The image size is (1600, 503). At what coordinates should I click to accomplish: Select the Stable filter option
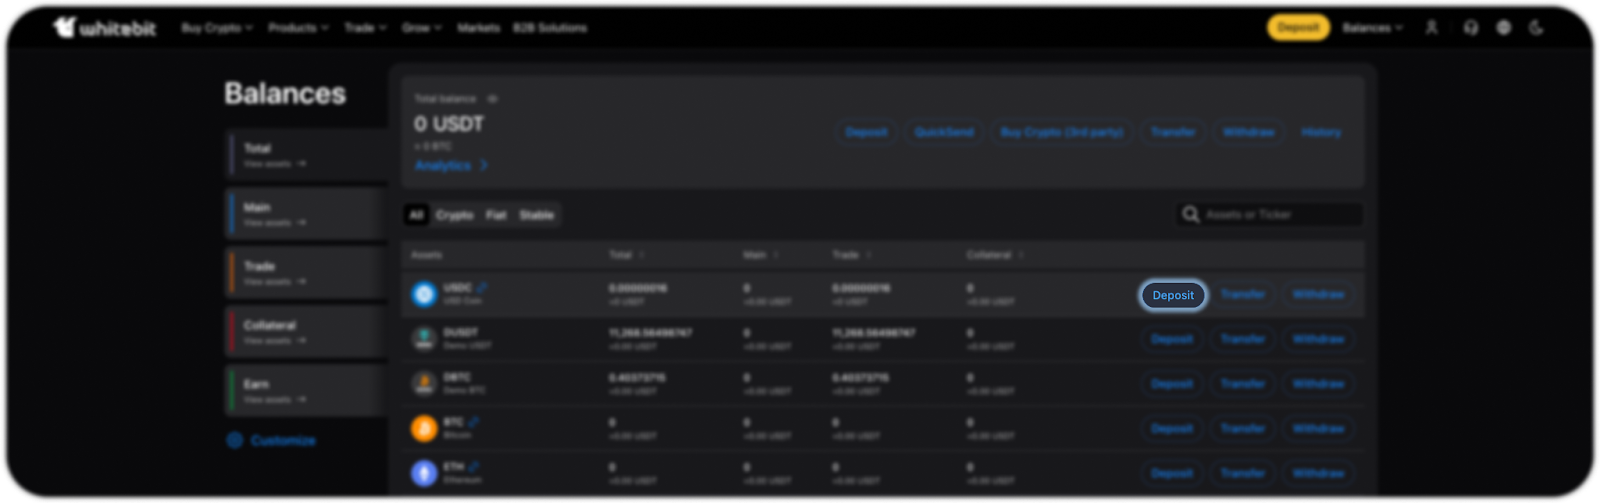pos(536,215)
